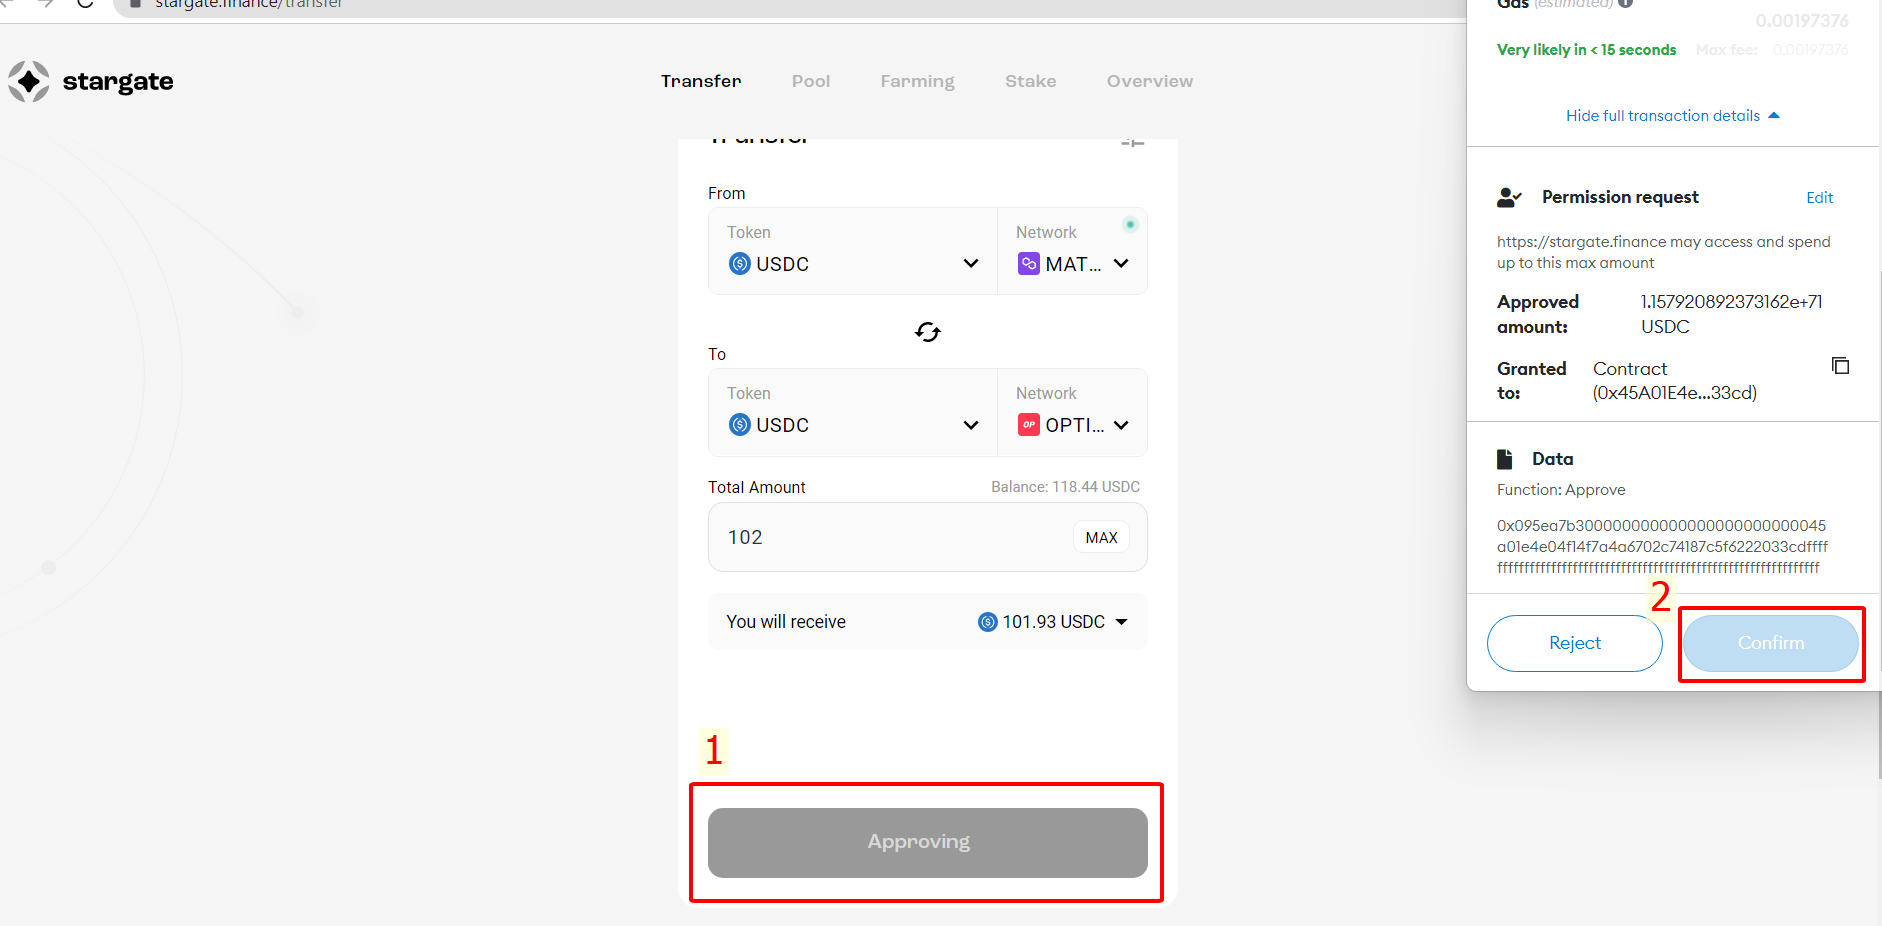Image resolution: width=1882 pixels, height=926 pixels.
Task: Click the Balance: 118.44 USDC text
Action: click(x=1065, y=487)
